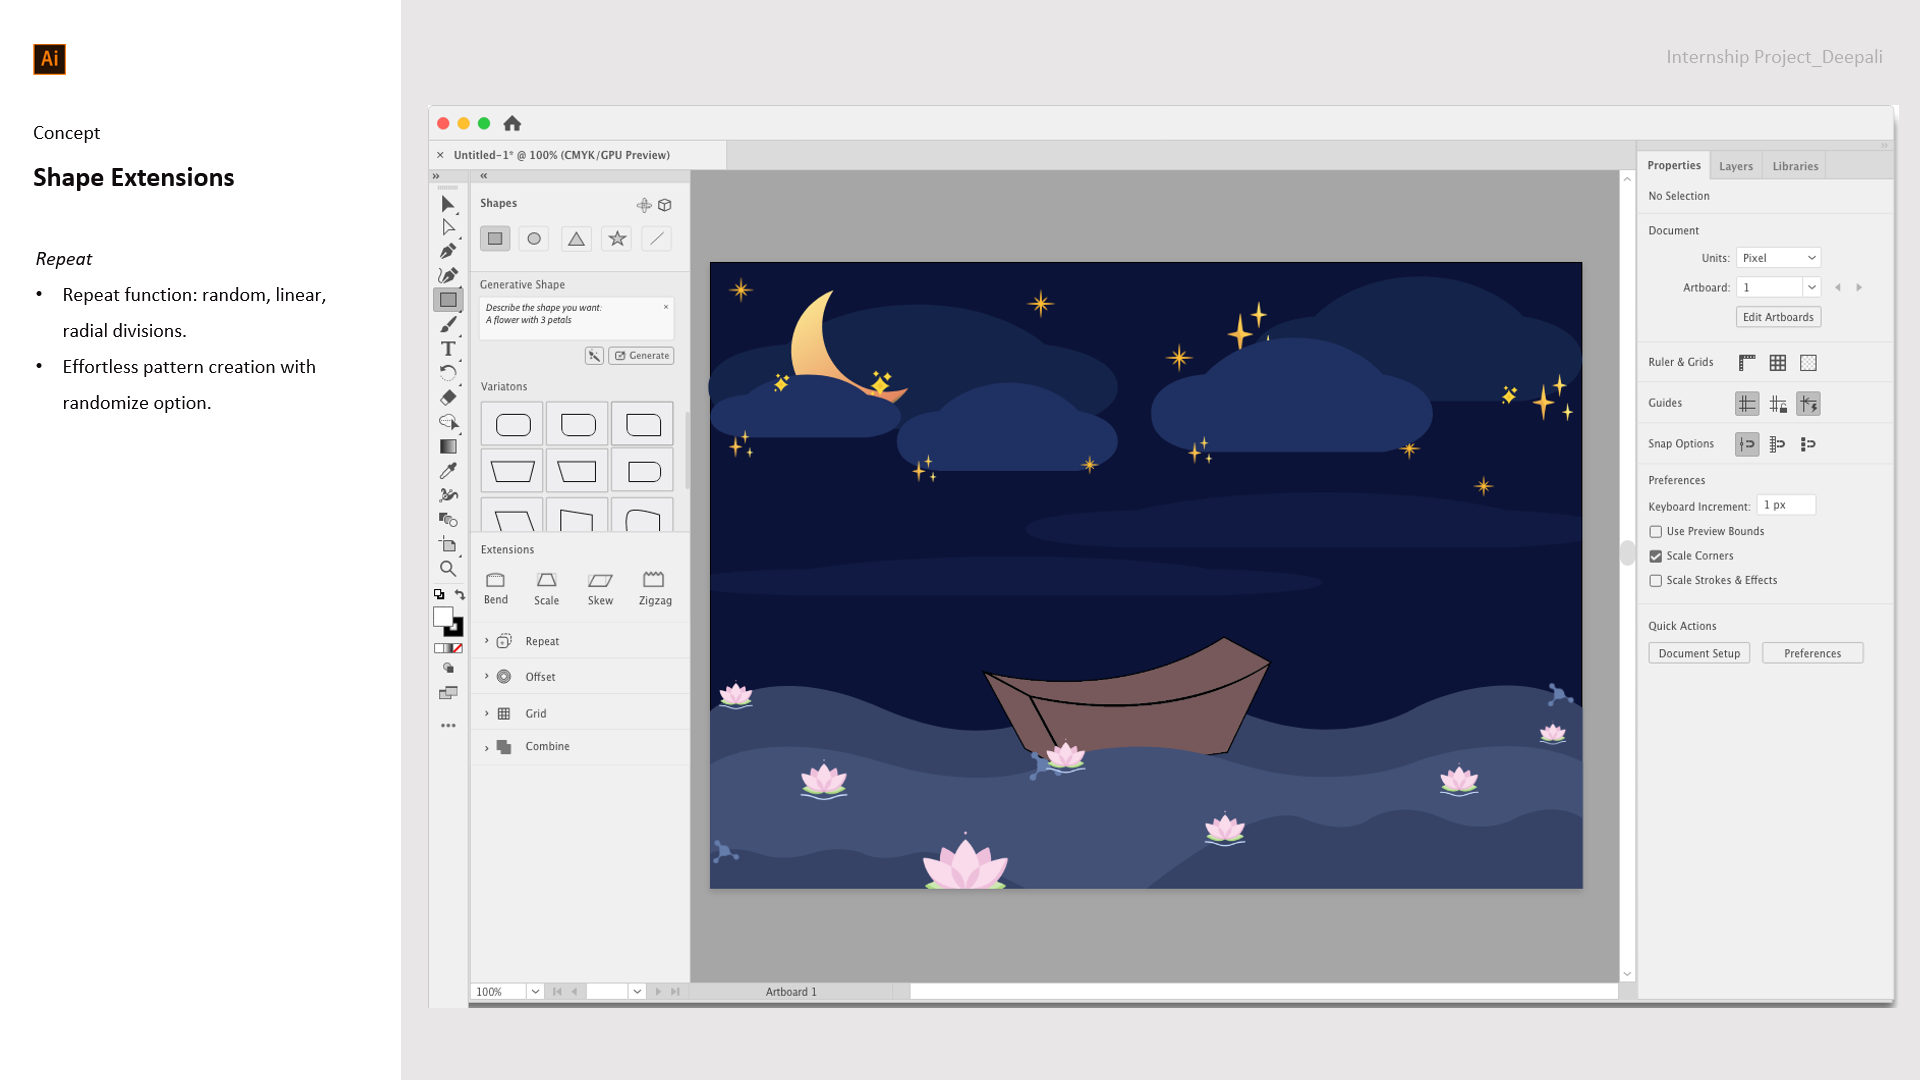Click the white fill color swatch

443,617
